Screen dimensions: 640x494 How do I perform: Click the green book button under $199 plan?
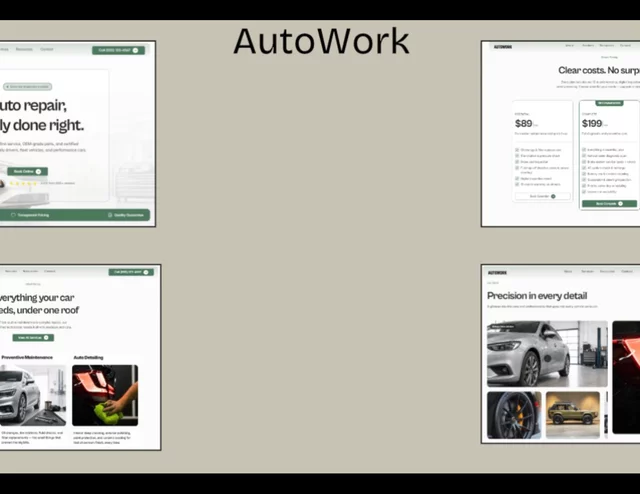point(609,203)
